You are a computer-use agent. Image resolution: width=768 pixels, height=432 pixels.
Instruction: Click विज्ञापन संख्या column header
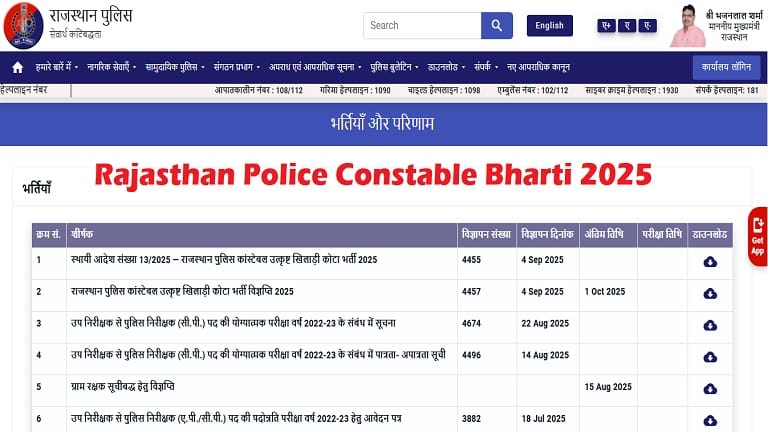[x=486, y=235]
